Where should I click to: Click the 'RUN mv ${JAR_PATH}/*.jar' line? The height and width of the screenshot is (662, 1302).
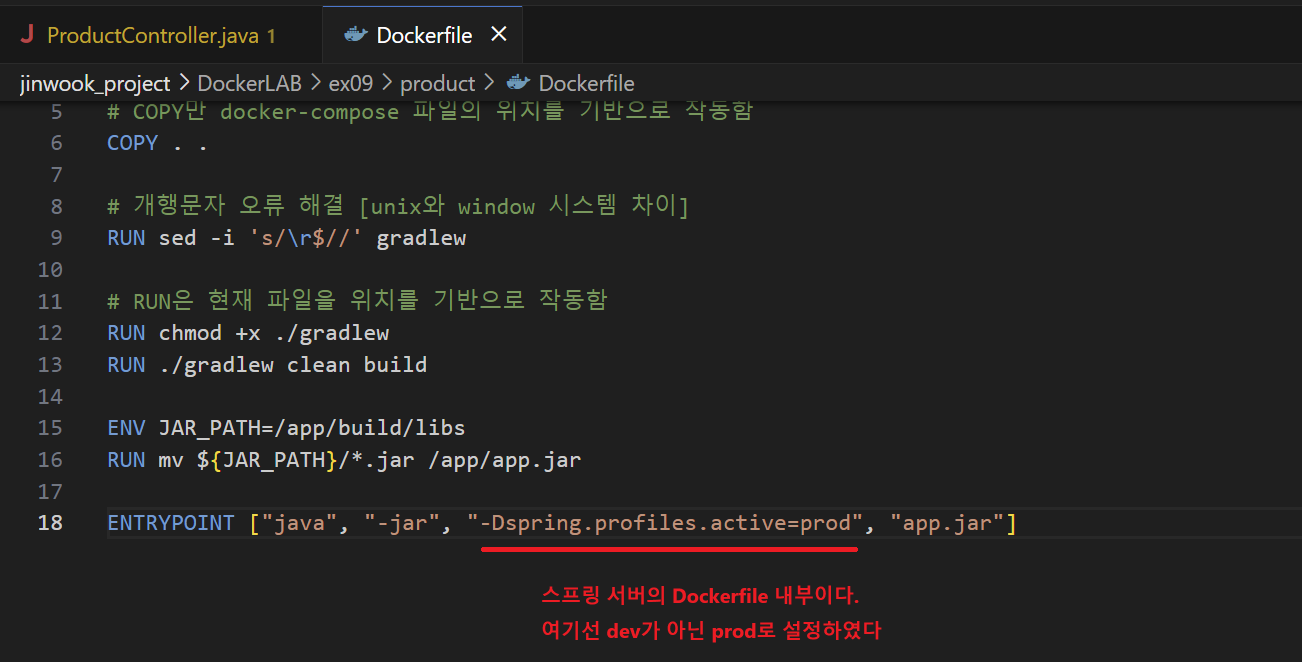(344, 460)
